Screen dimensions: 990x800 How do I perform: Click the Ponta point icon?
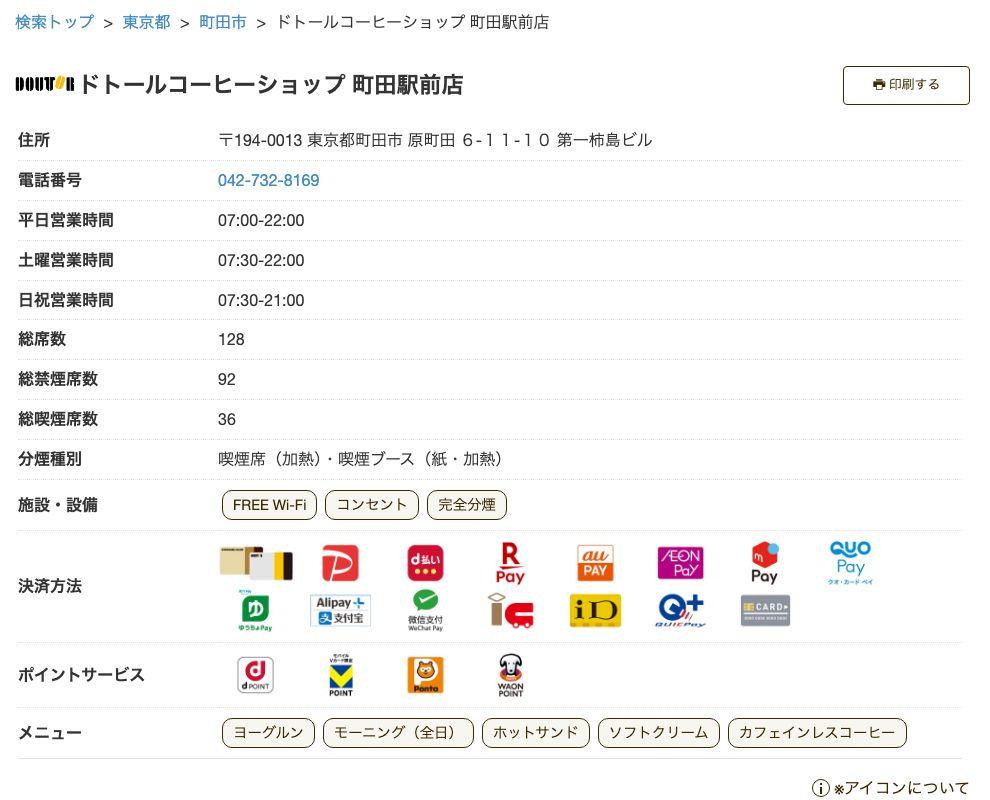pos(426,675)
